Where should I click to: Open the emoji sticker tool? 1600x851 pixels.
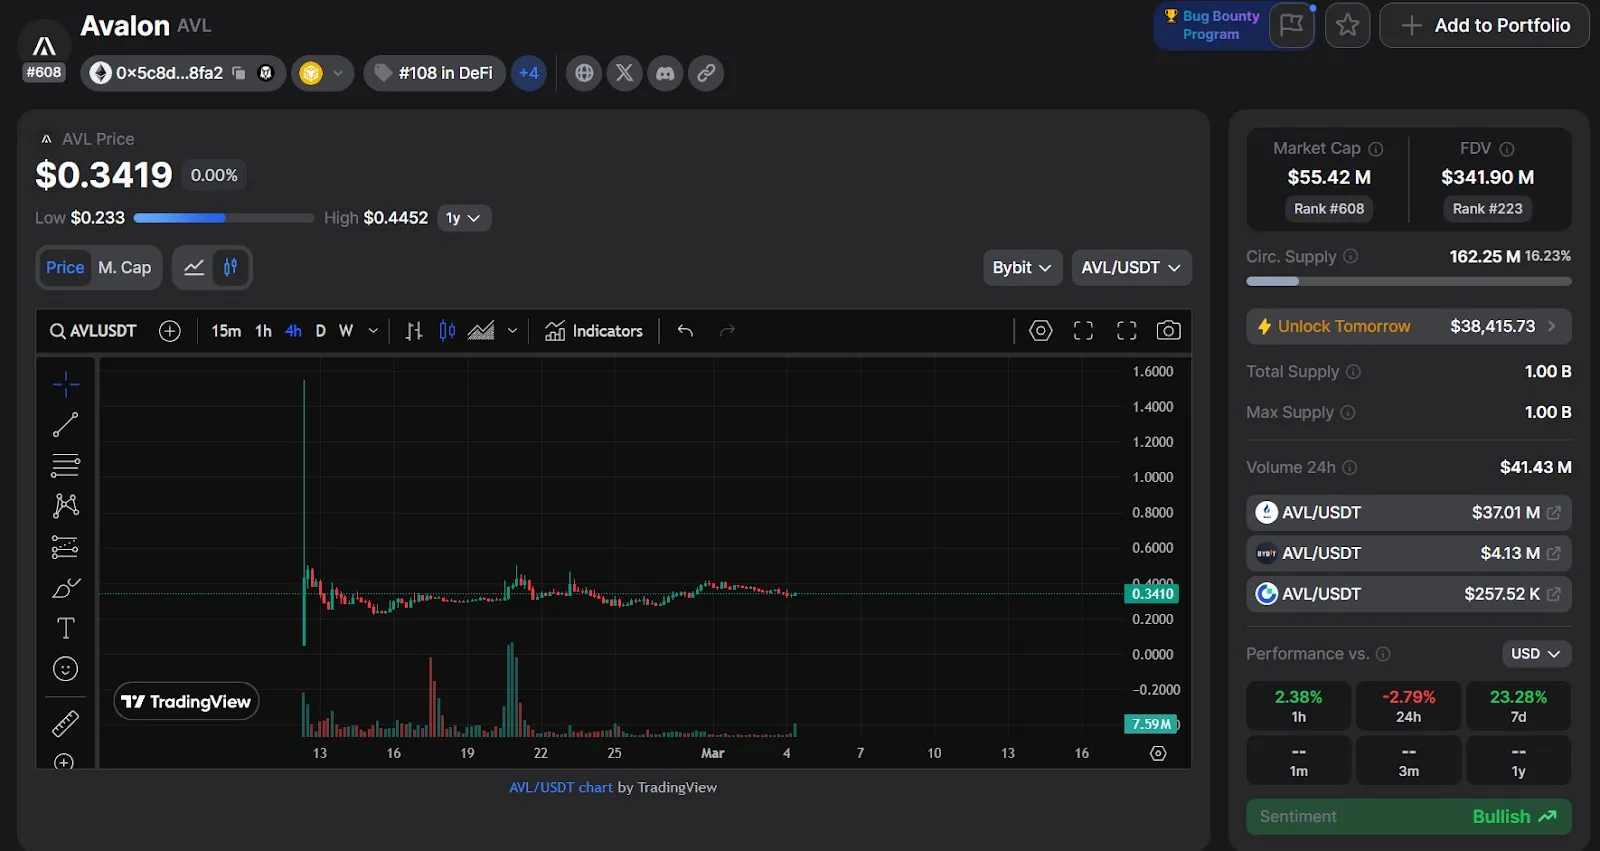[x=65, y=669]
